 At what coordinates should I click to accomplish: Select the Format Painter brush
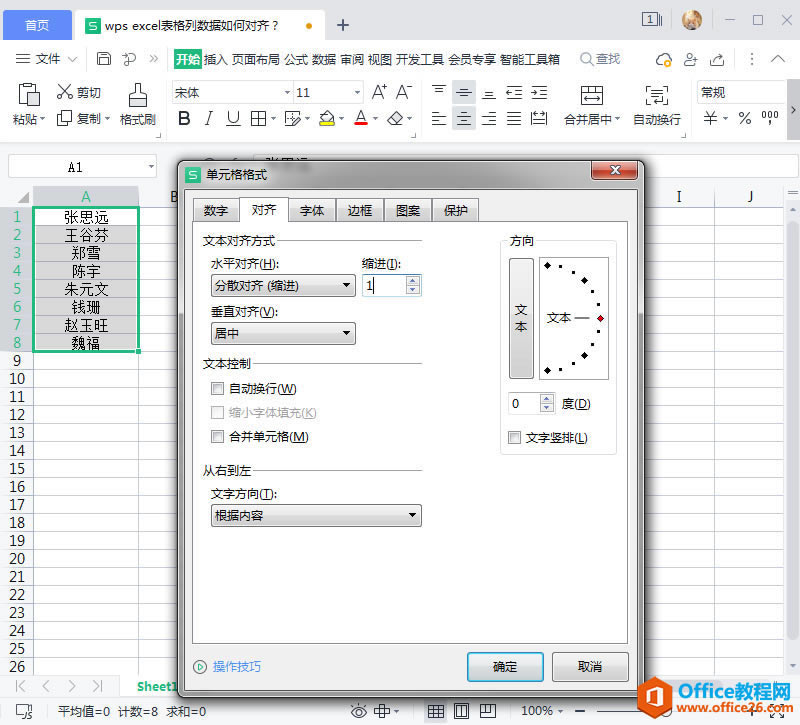pyautogui.click(x=137, y=95)
